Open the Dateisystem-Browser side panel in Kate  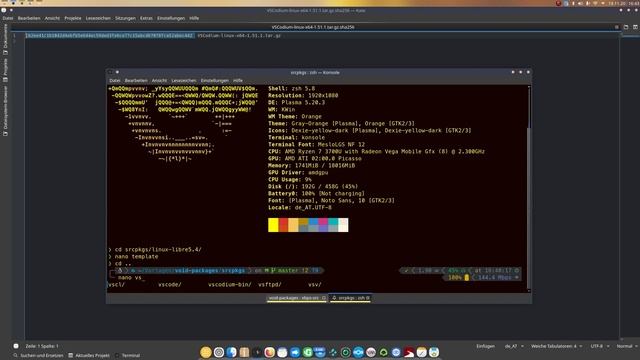tap(5, 111)
